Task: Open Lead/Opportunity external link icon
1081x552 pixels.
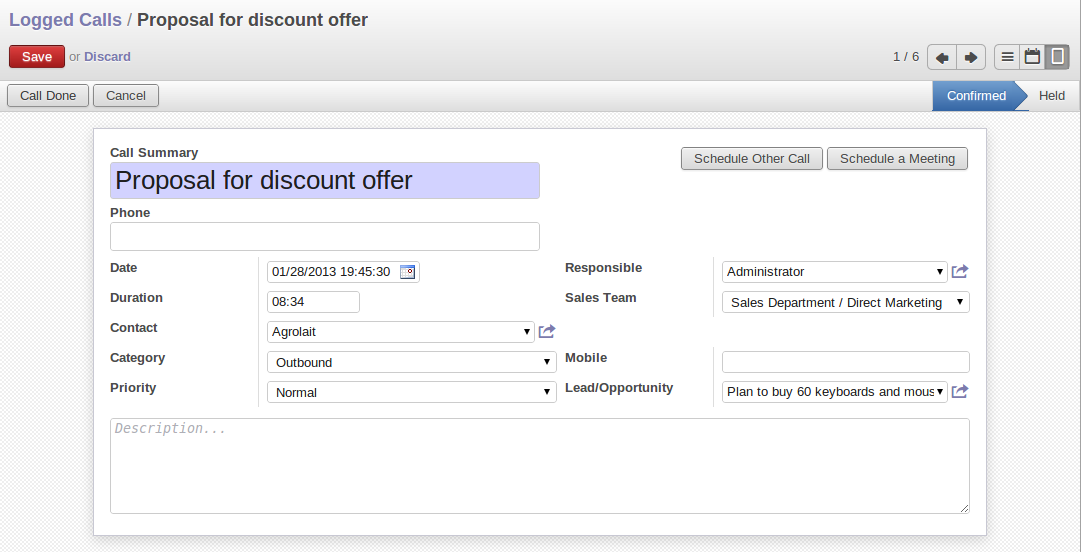Action: pos(960,391)
